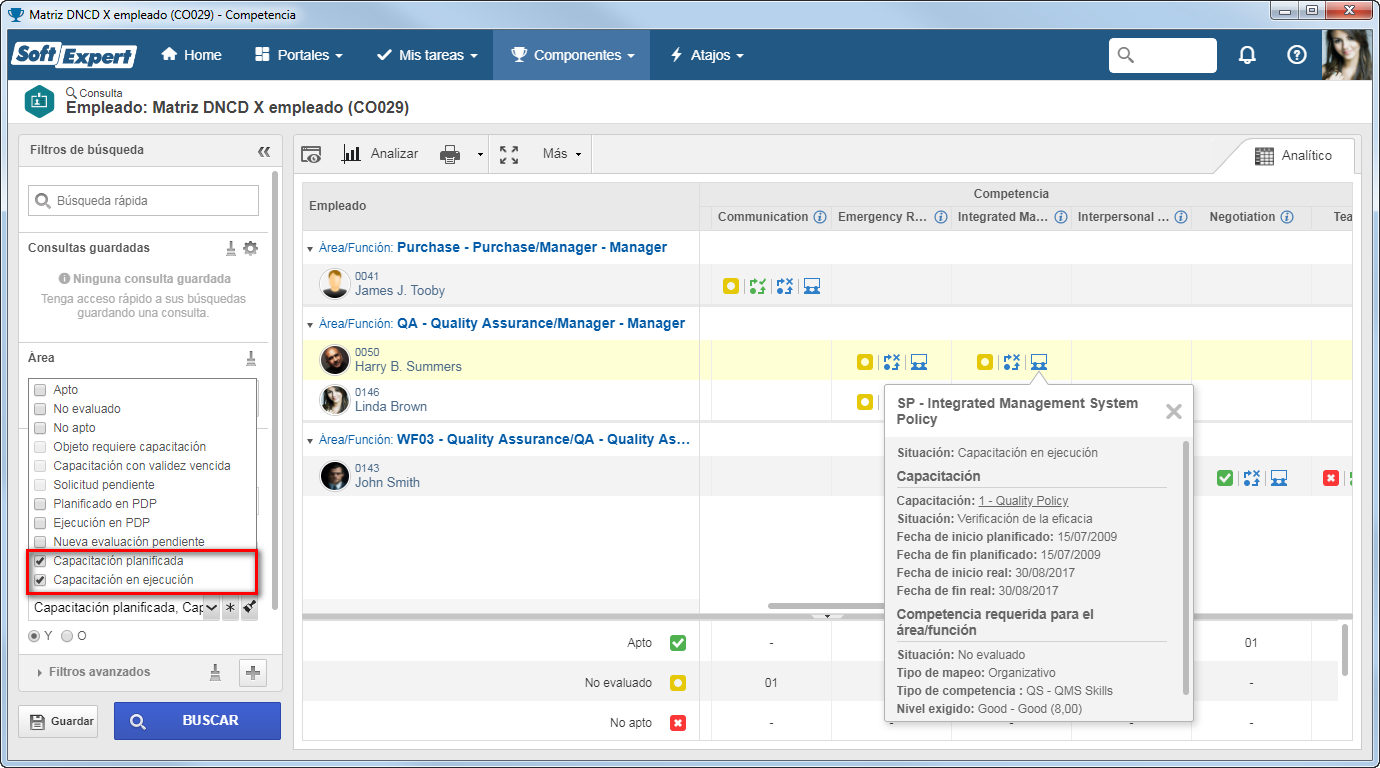Click the BUSCAR button
Viewport: 1380px width, 768px height.
tap(197, 721)
